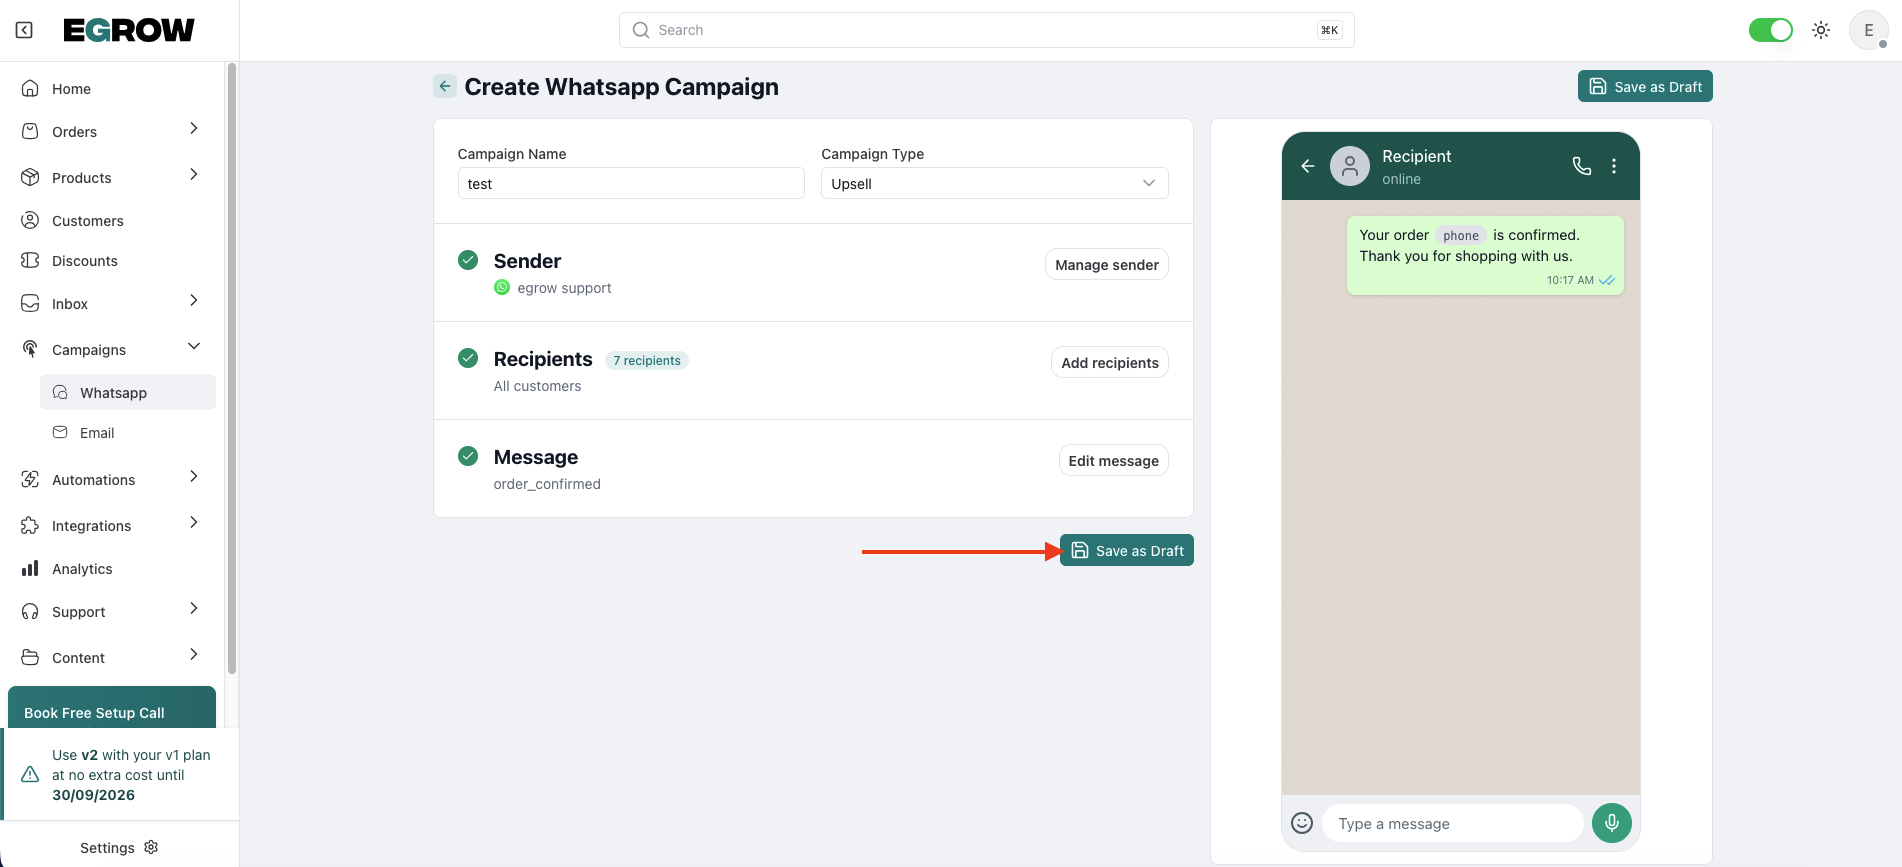Toggle the green switch in top bar

point(1770,30)
